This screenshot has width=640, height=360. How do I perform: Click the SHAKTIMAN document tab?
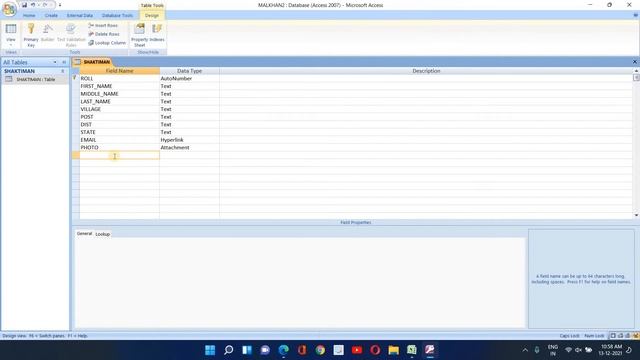point(93,62)
